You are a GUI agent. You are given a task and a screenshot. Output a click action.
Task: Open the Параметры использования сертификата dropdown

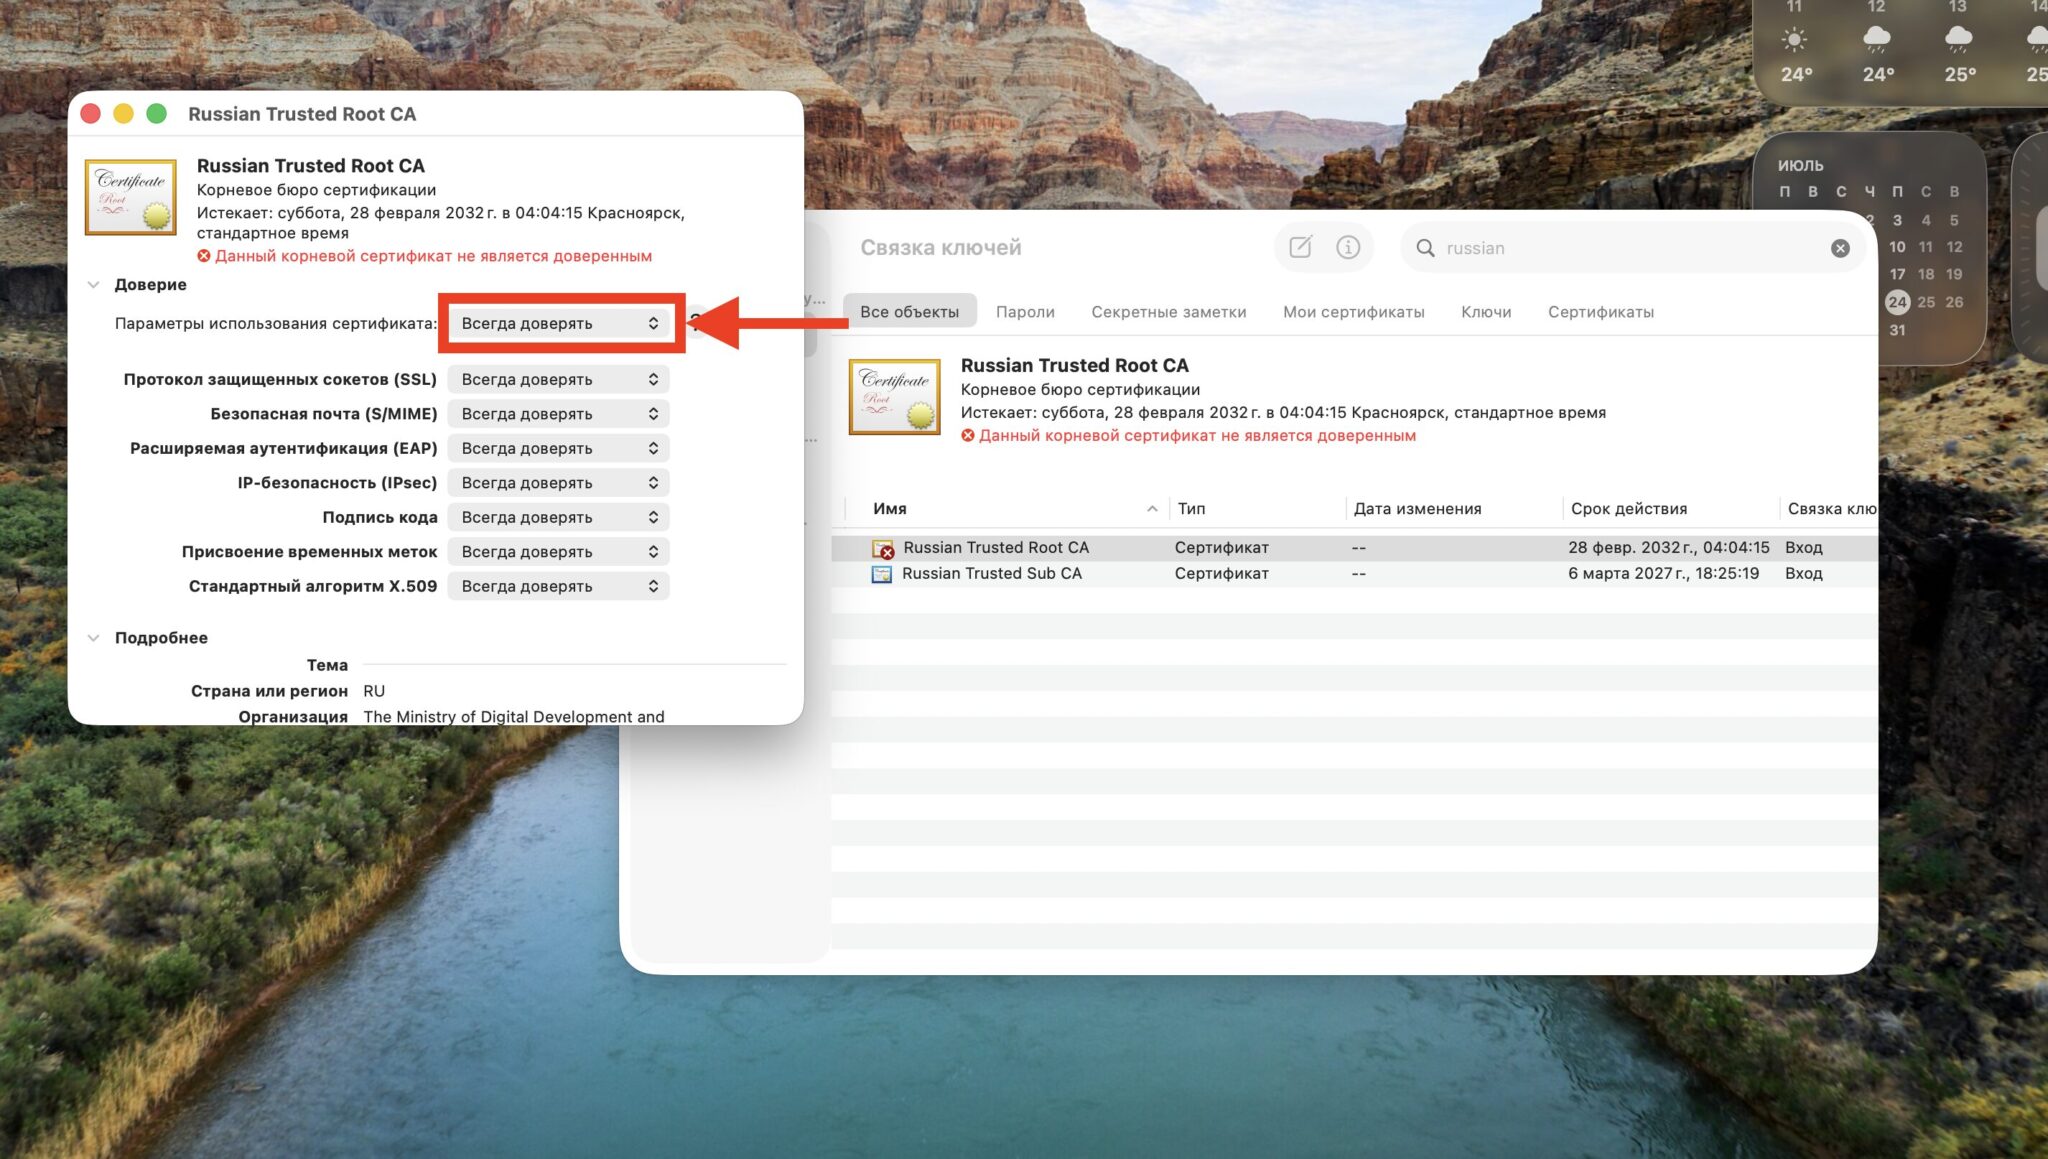pos(559,323)
